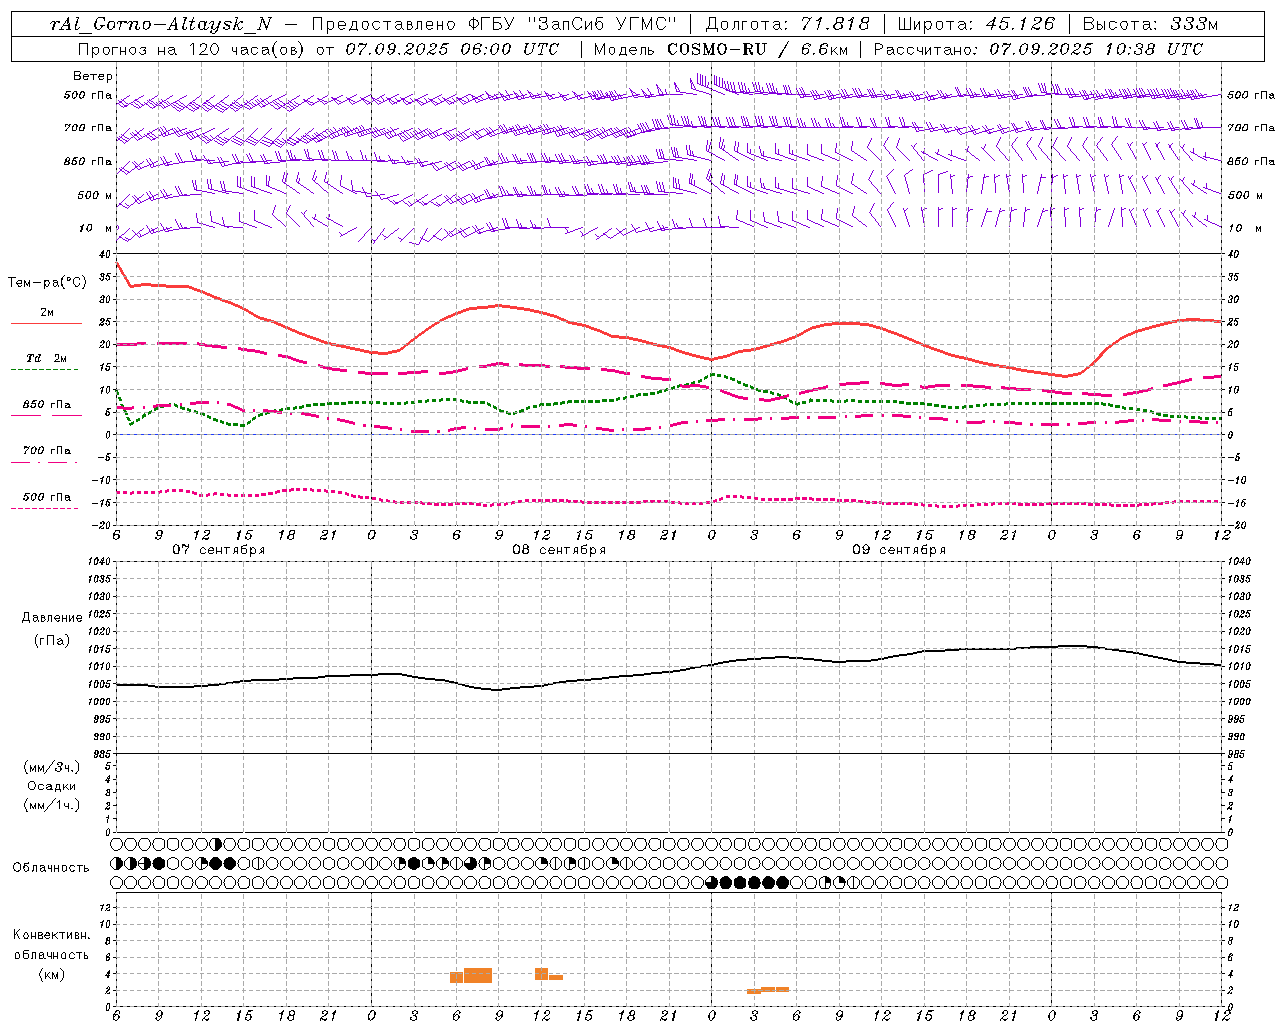Click the Широта: 45.126 header value
The image size is (1280, 1024).
click(x=976, y=24)
